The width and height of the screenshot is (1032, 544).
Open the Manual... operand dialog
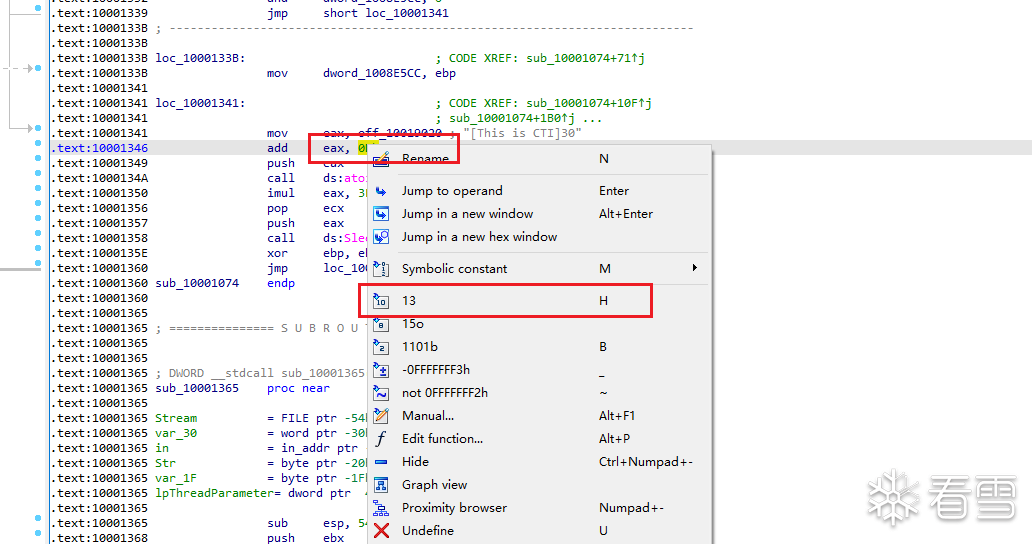click(427, 416)
